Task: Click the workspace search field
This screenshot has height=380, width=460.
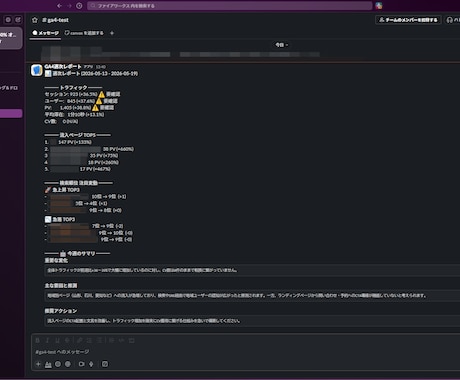Action: point(230,6)
